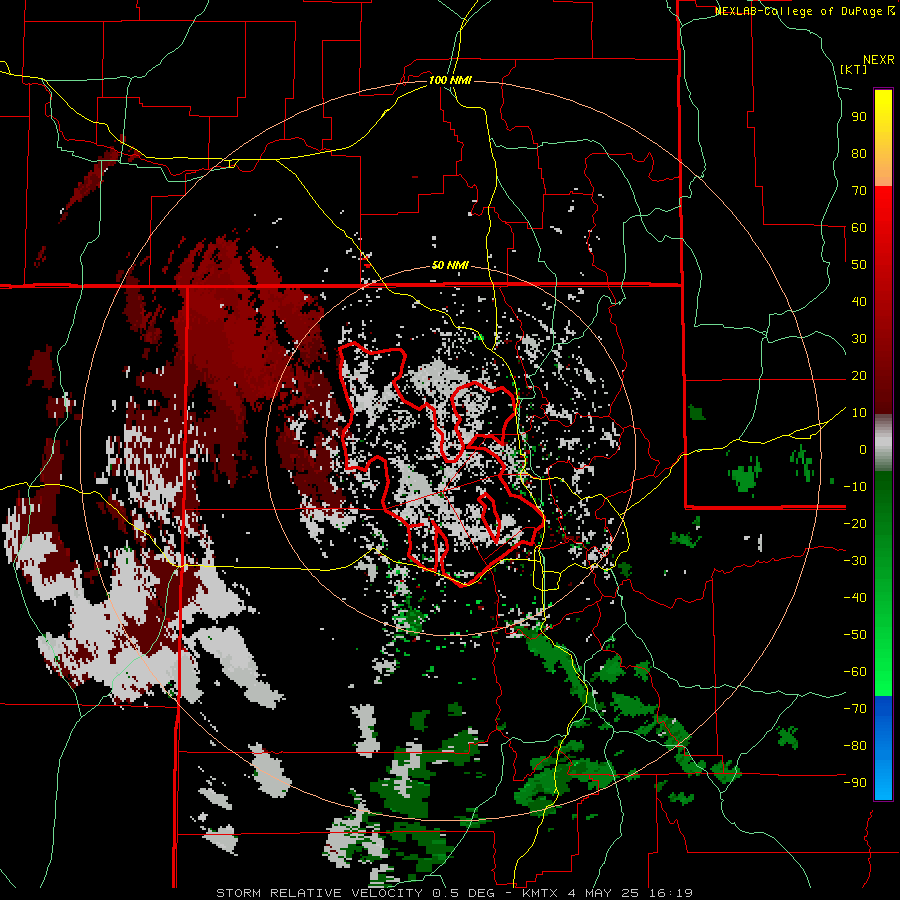Screen dimensions: 900x900
Task: Click the 10 value on velocity scale
Action: tap(859, 413)
